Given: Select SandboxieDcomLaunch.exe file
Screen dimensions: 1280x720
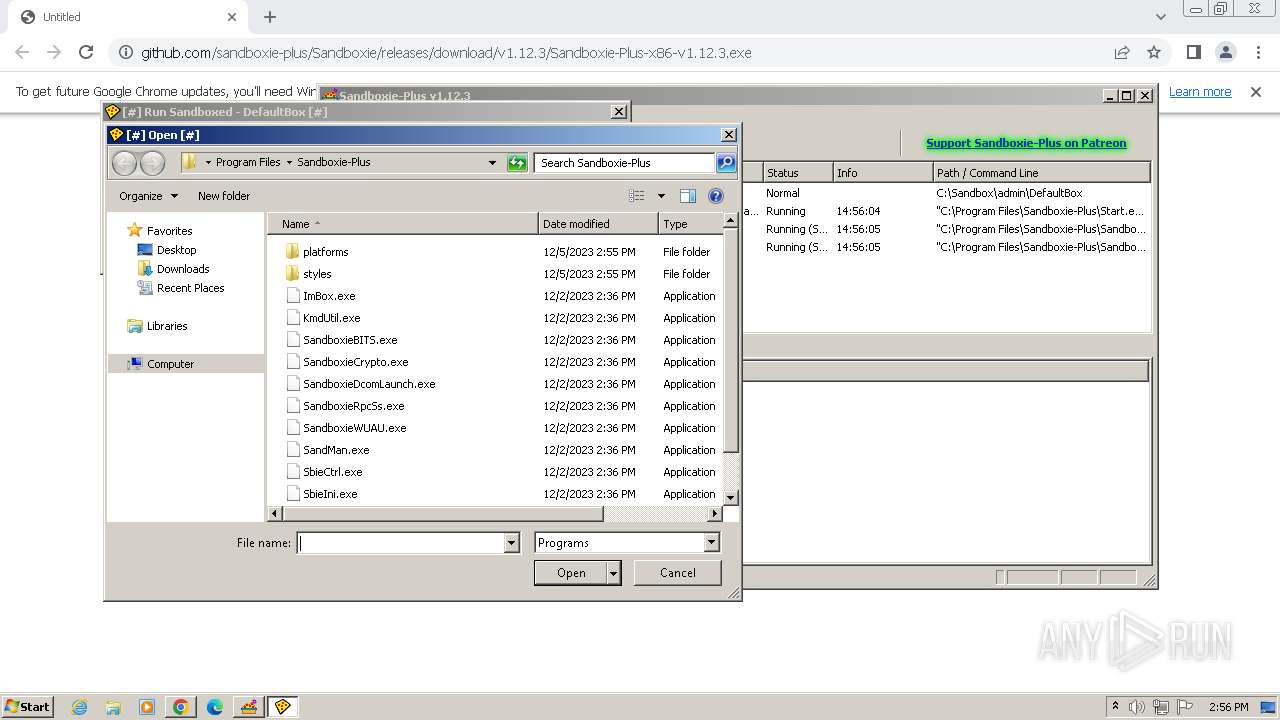Looking at the screenshot, I should pyautogui.click(x=369, y=384).
